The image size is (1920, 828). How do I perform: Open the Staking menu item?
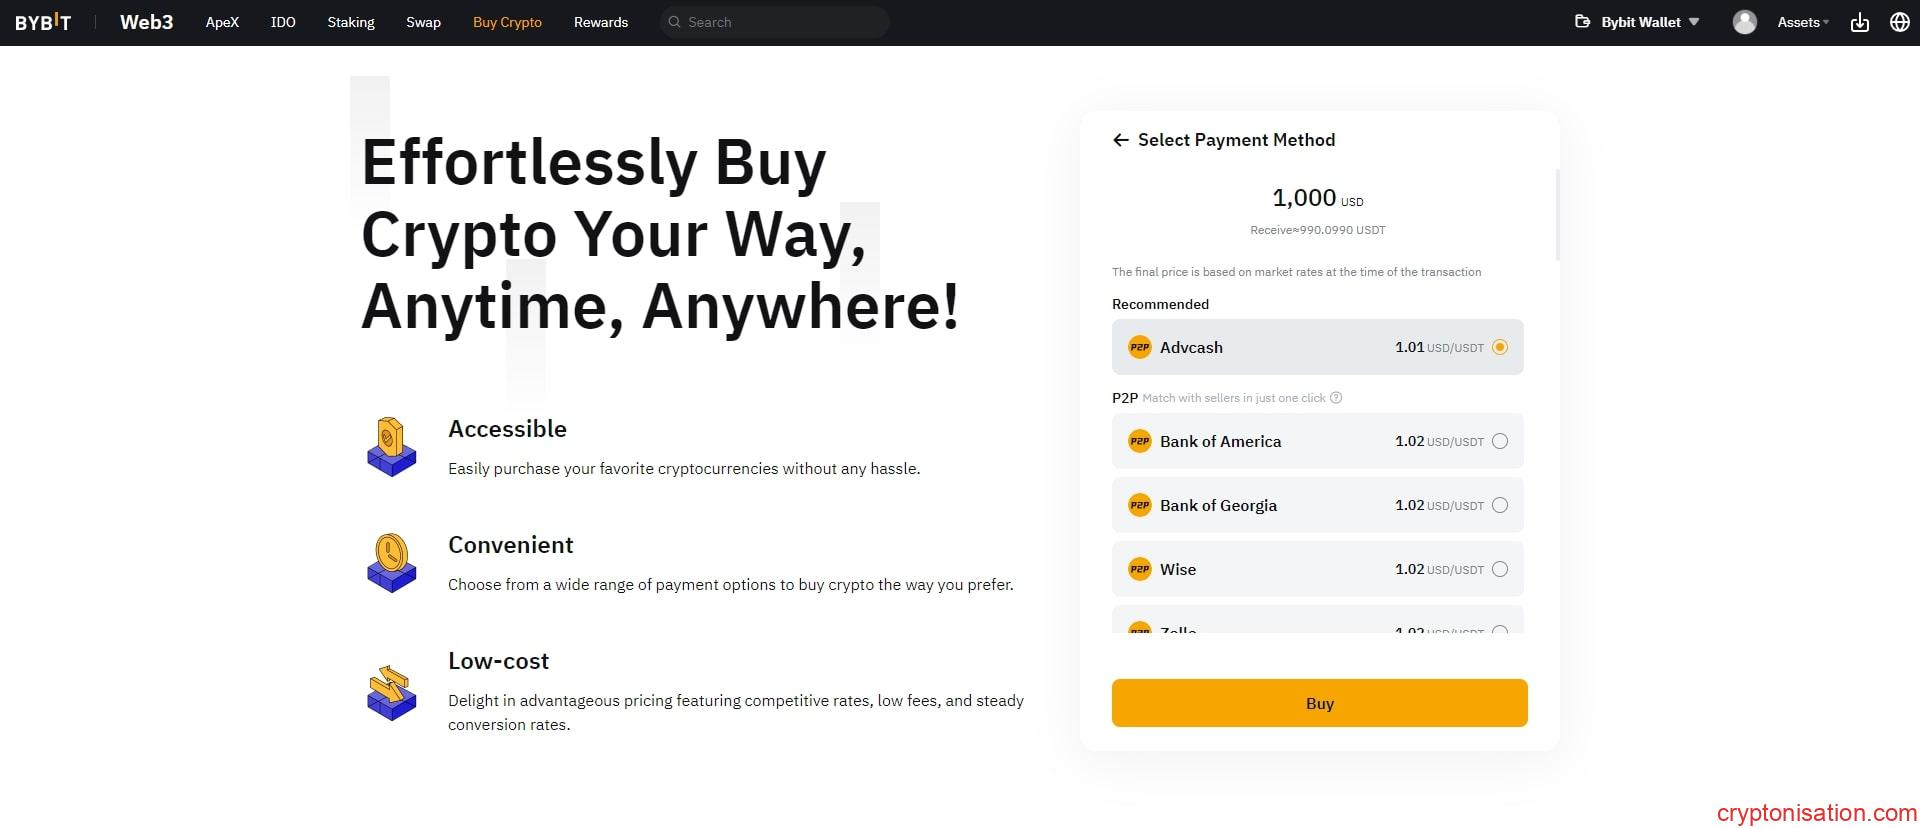pyautogui.click(x=351, y=22)
